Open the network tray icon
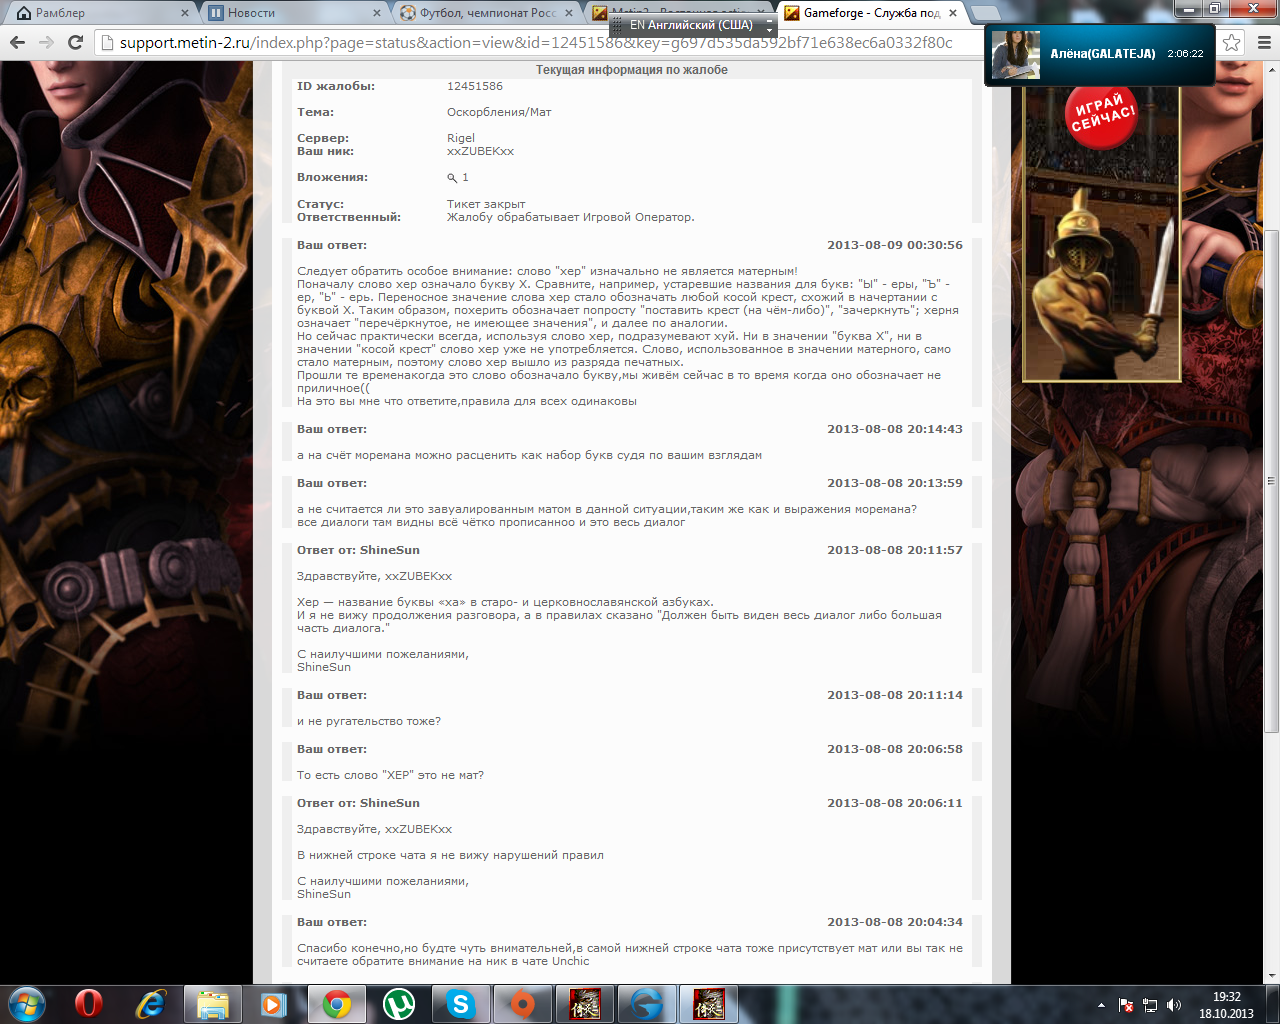The height and width of the screenshot is (1024, 1280). 1150,1005
